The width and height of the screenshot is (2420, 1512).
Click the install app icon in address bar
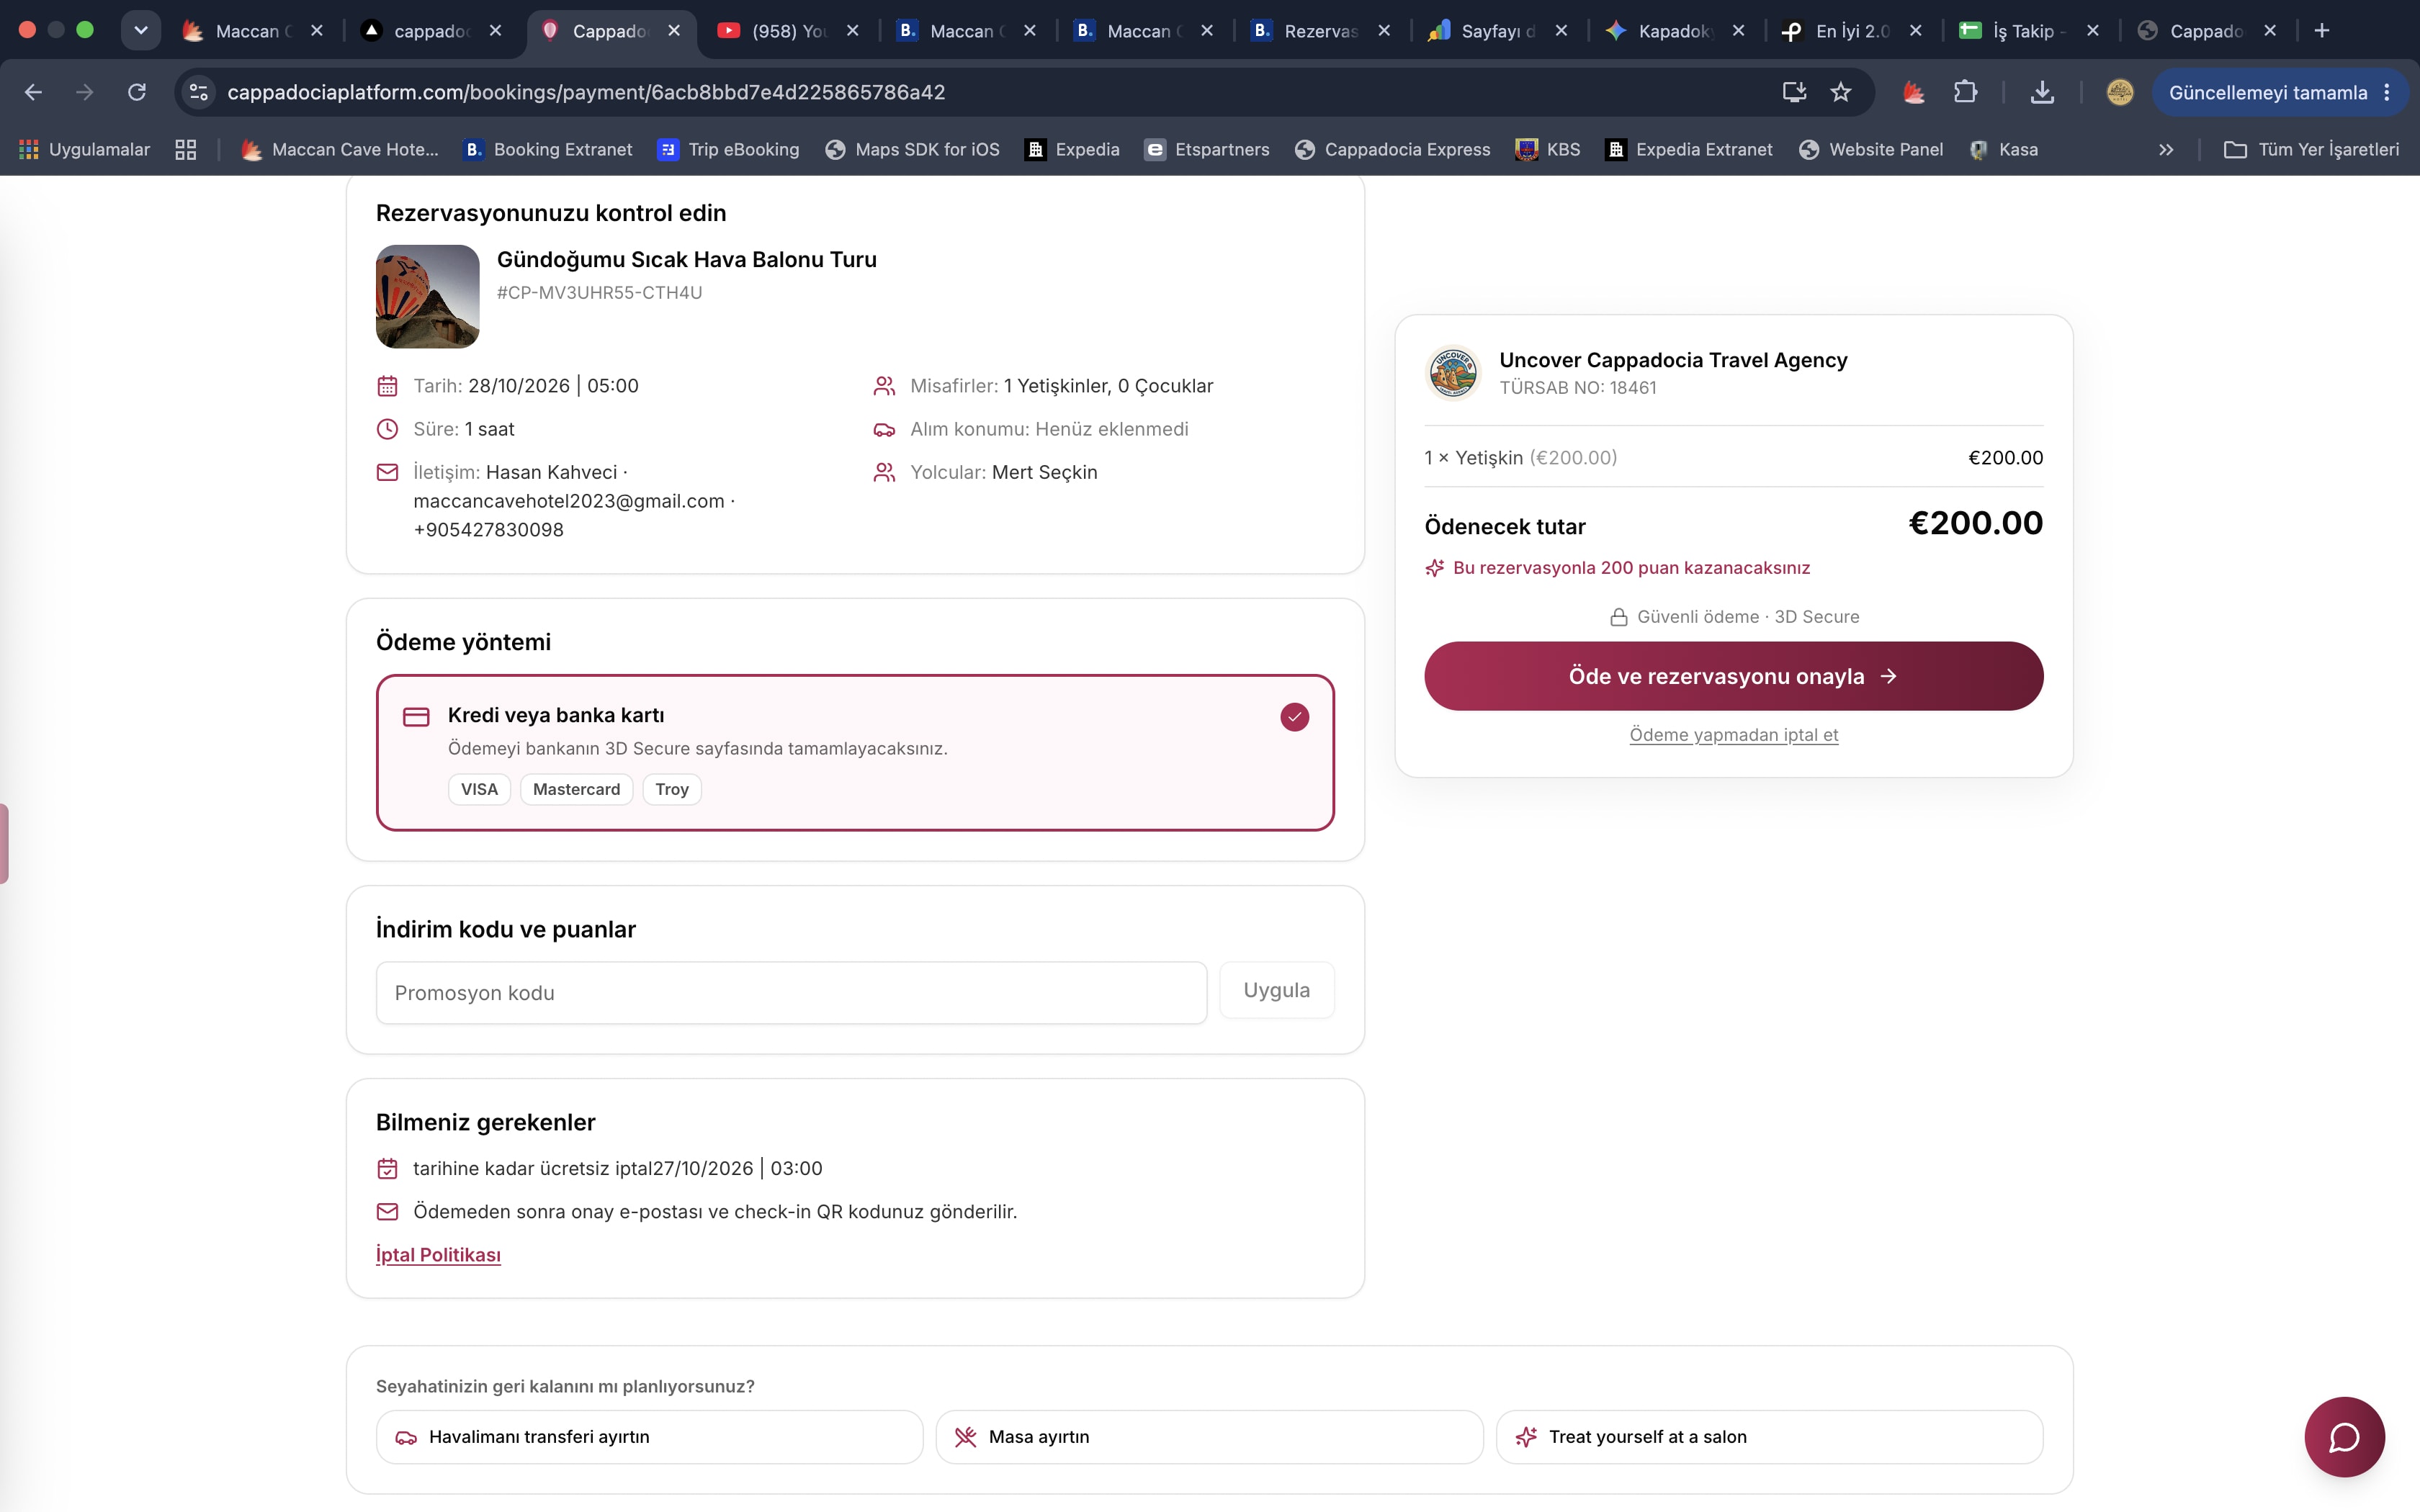[1794, 92]
